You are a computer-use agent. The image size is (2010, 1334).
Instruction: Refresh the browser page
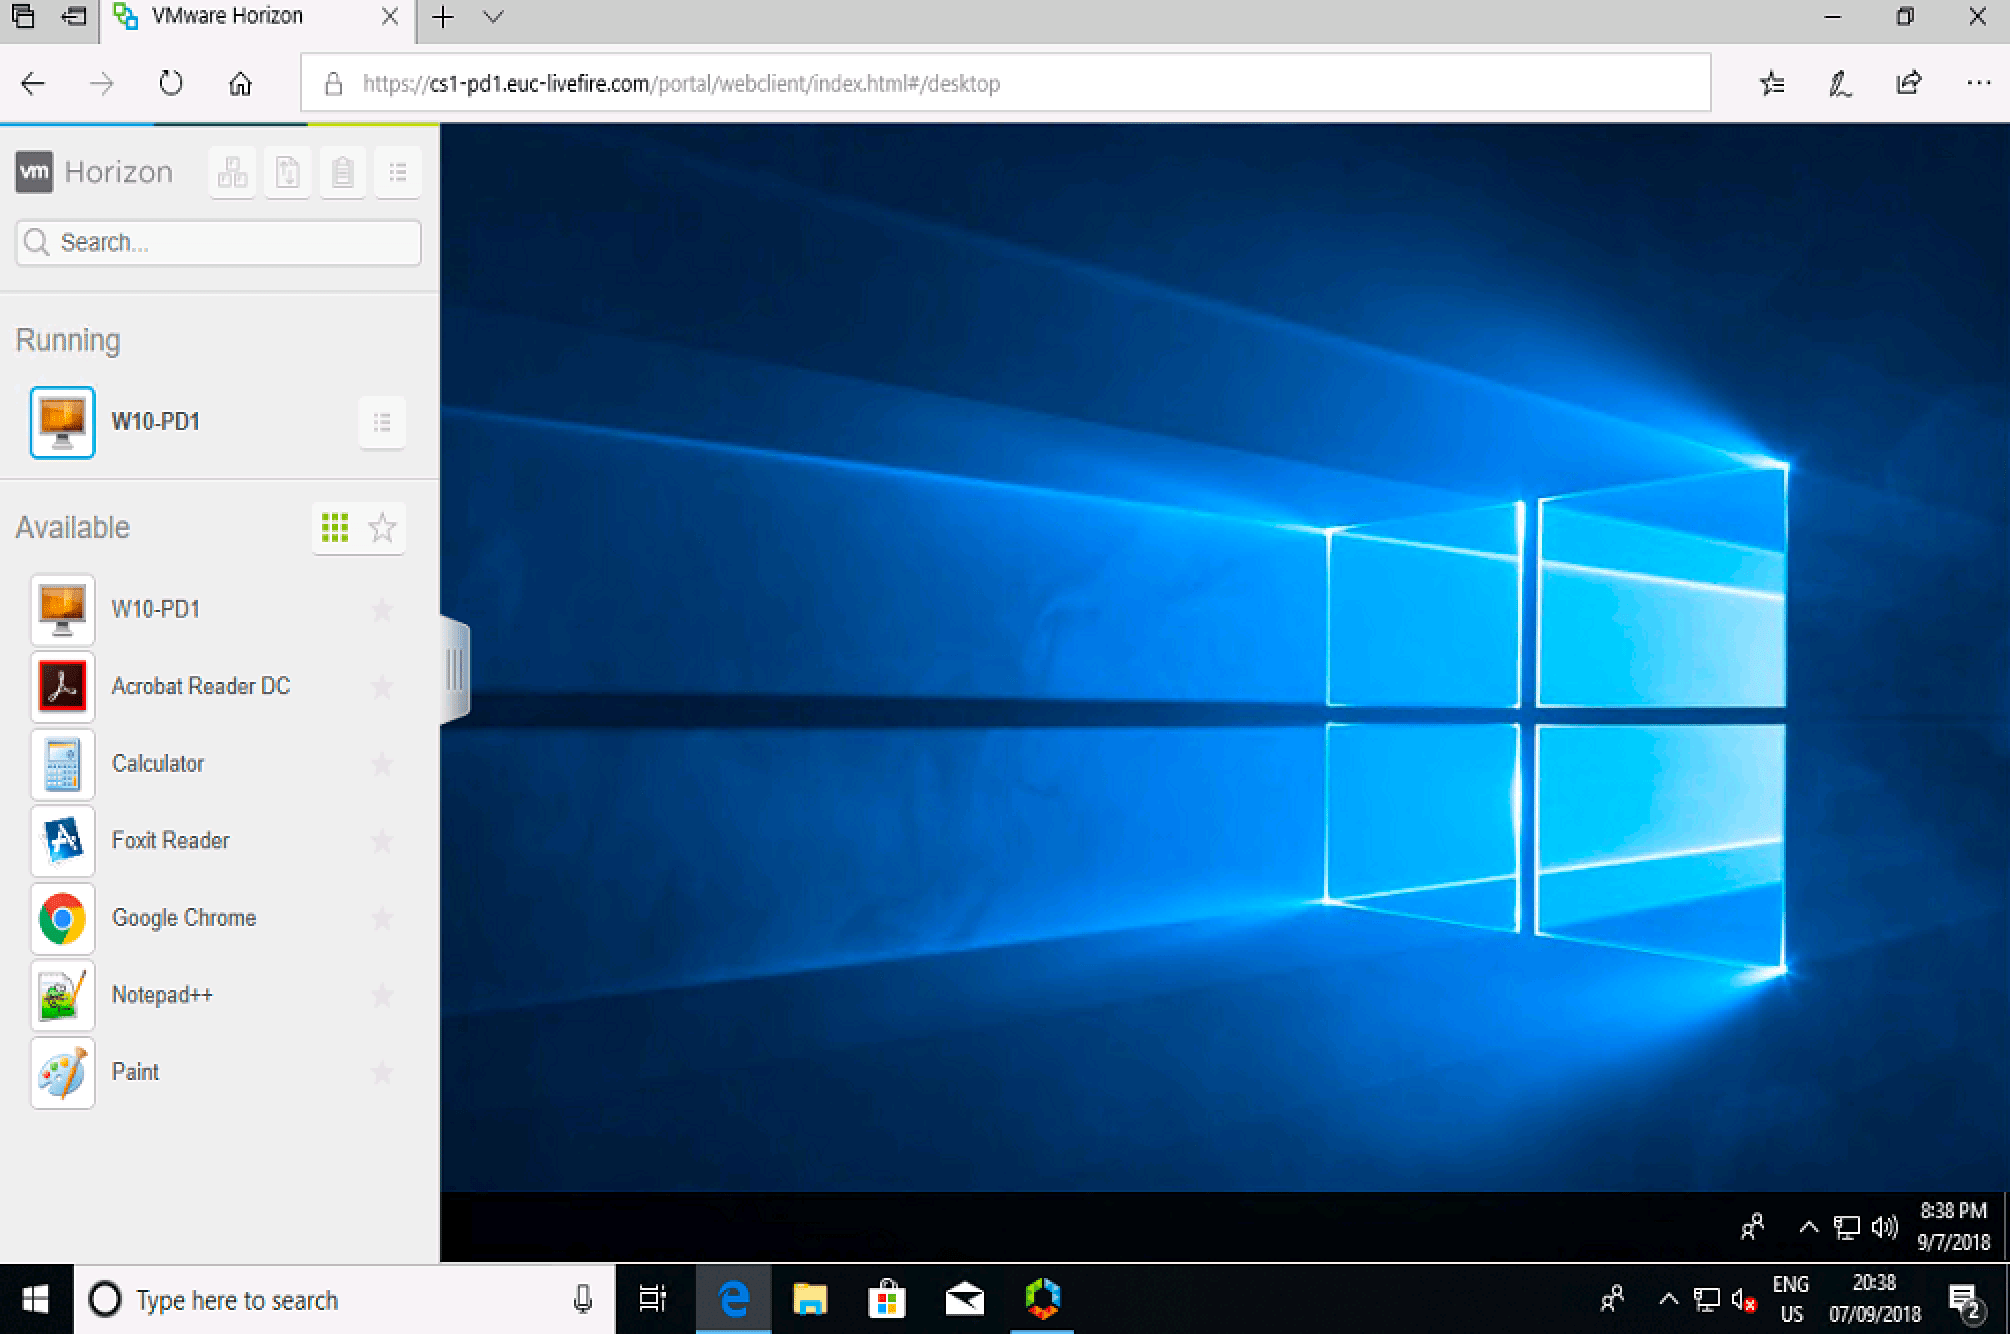click(x=171, y=83)
